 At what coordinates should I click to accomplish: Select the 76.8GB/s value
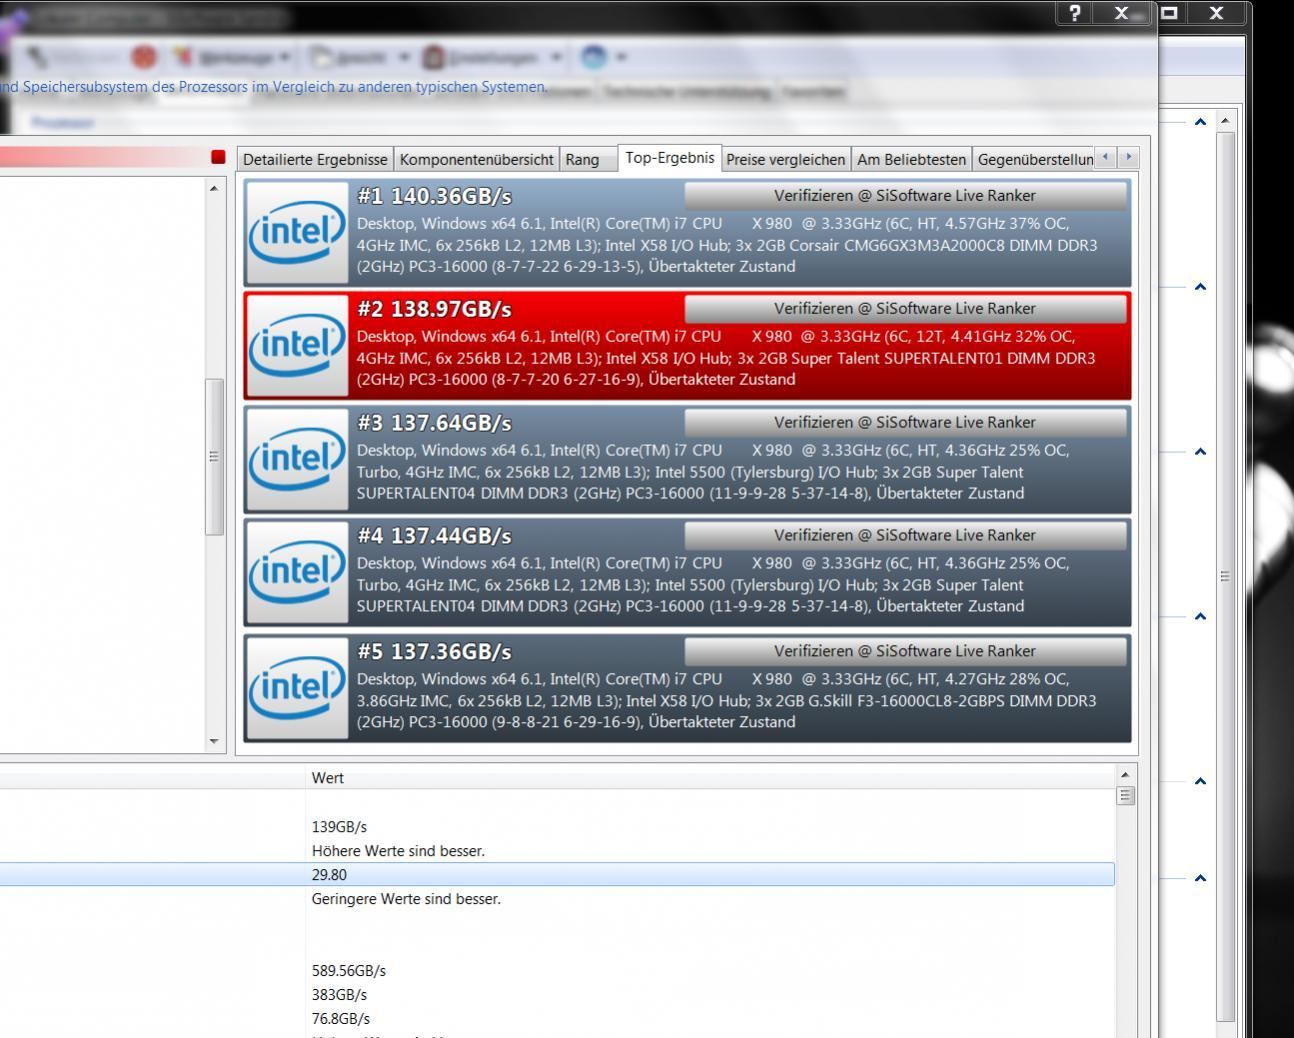[x=340, y=1019]
